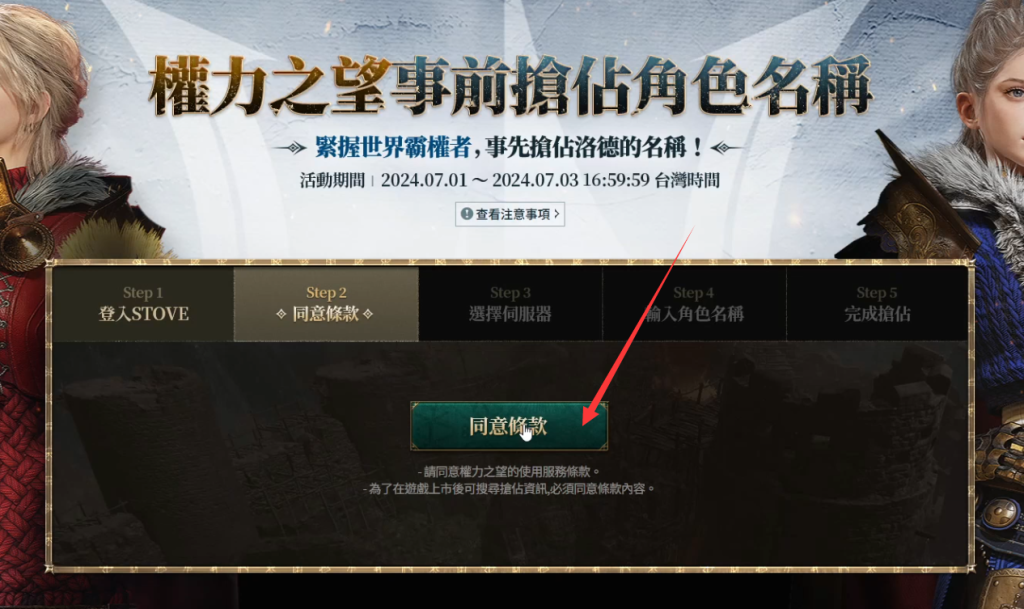This screenshot has width=1024, height=609.
Task: Click the green 同意條款 button
Action: [509, 426]
